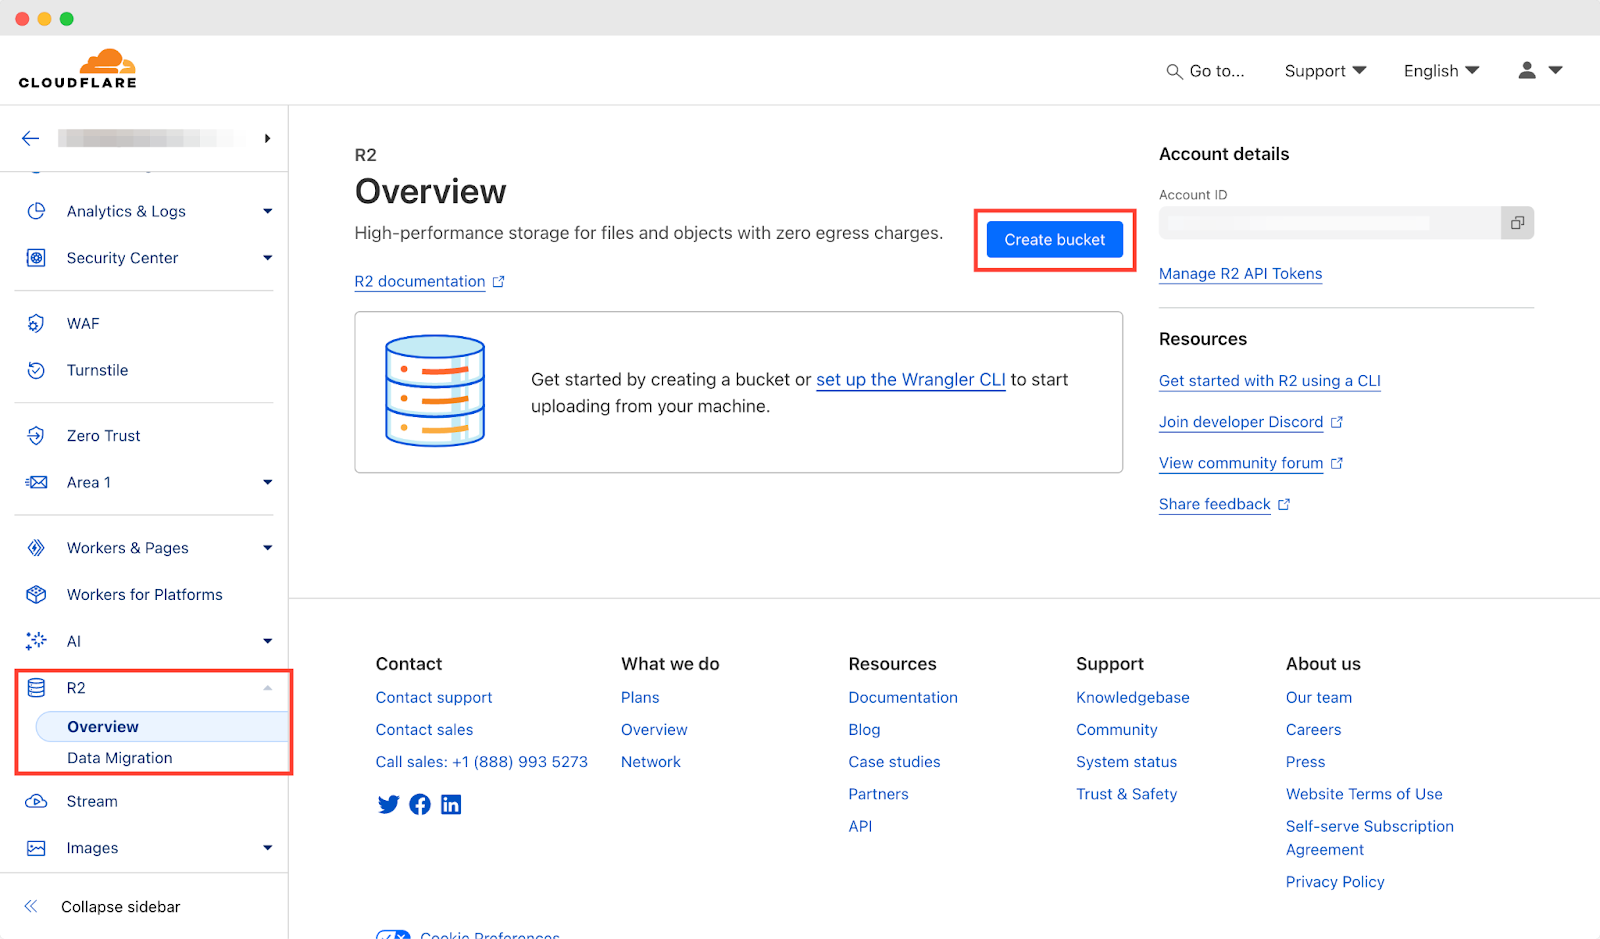Open the Twitter social icon
The width and height of the screenshot is (1600, 939).
coord(388,804)
